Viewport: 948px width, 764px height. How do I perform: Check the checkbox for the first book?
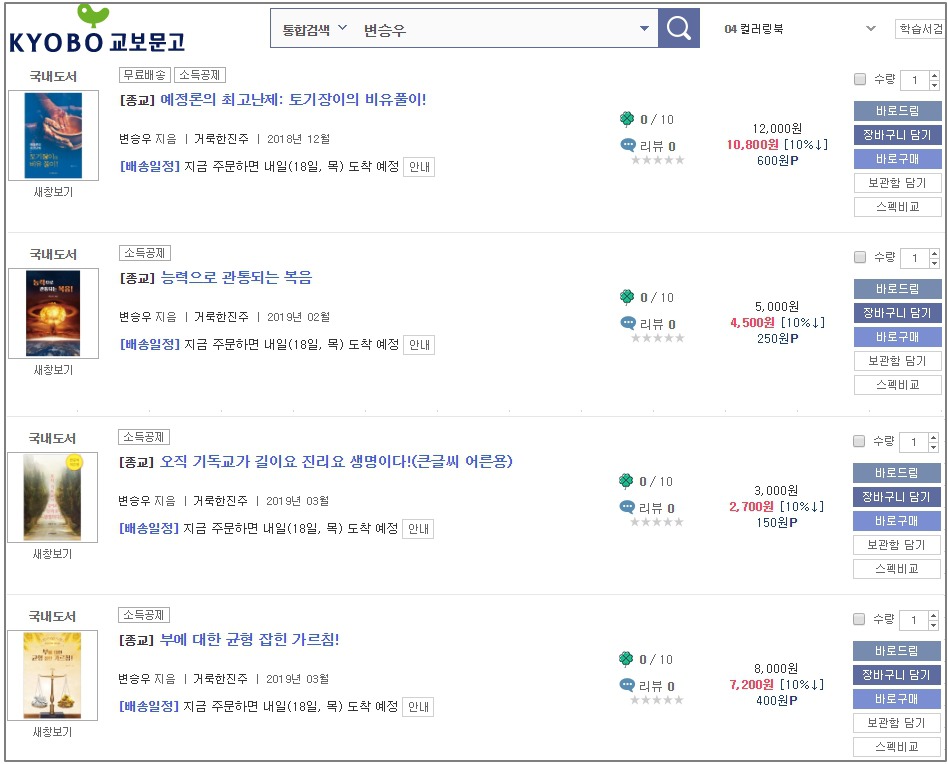pyautogui.click(x=860, y=79)
